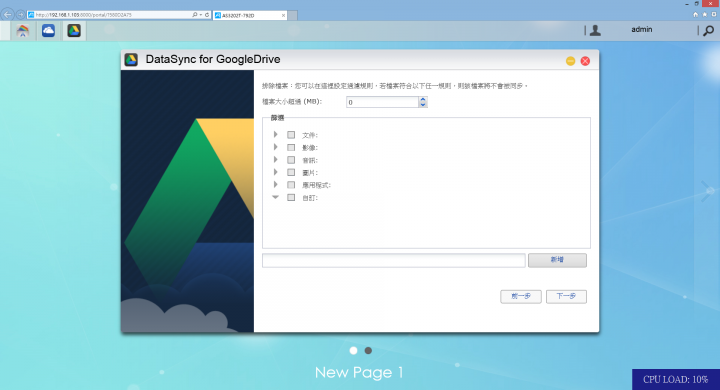Click the 應用程式 category label
Viewport: 720px width, 390px height.
[316, 185]
